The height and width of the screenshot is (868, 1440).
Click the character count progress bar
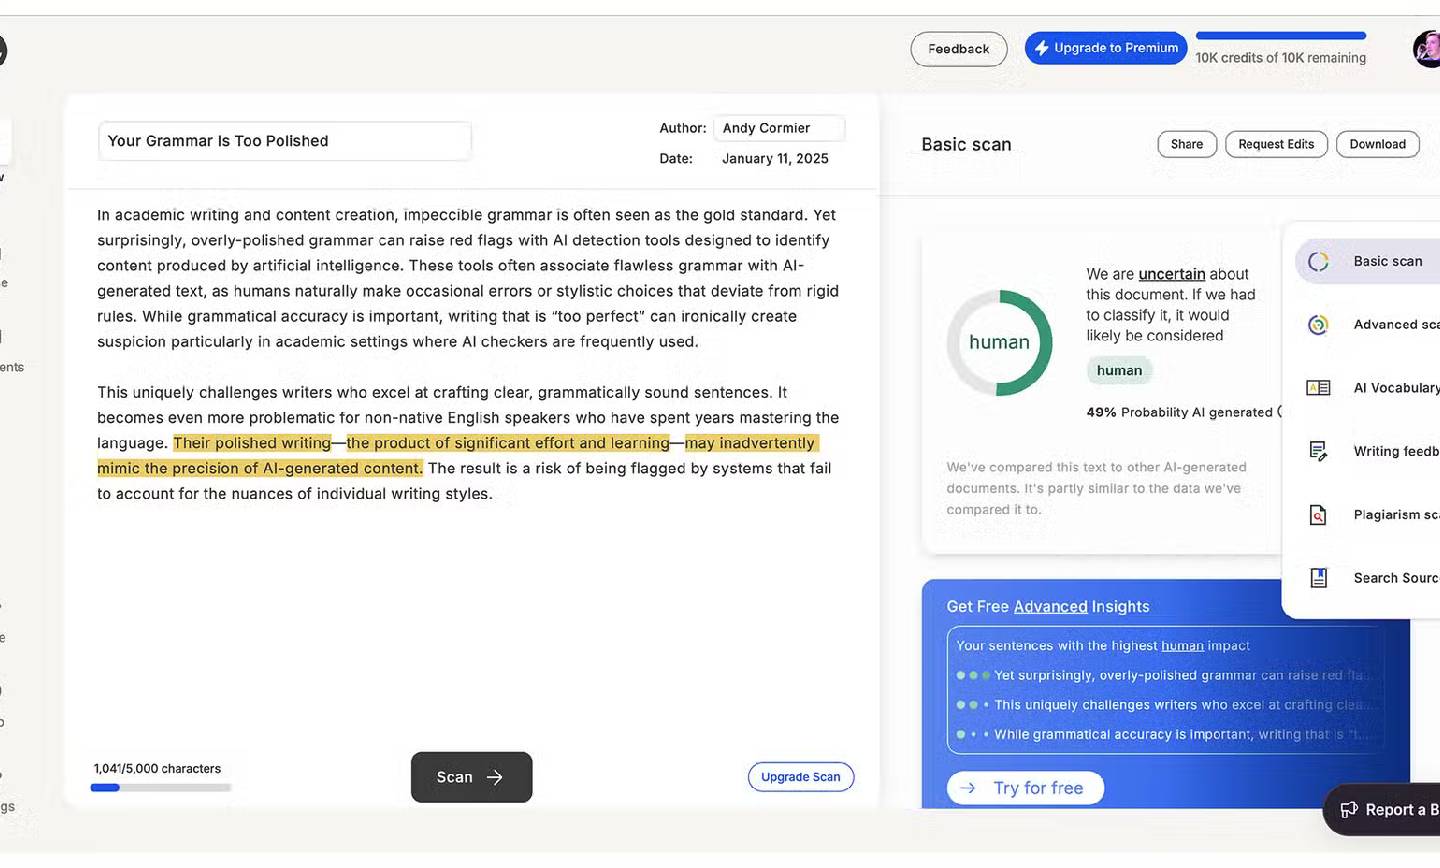tap(161, 788)
